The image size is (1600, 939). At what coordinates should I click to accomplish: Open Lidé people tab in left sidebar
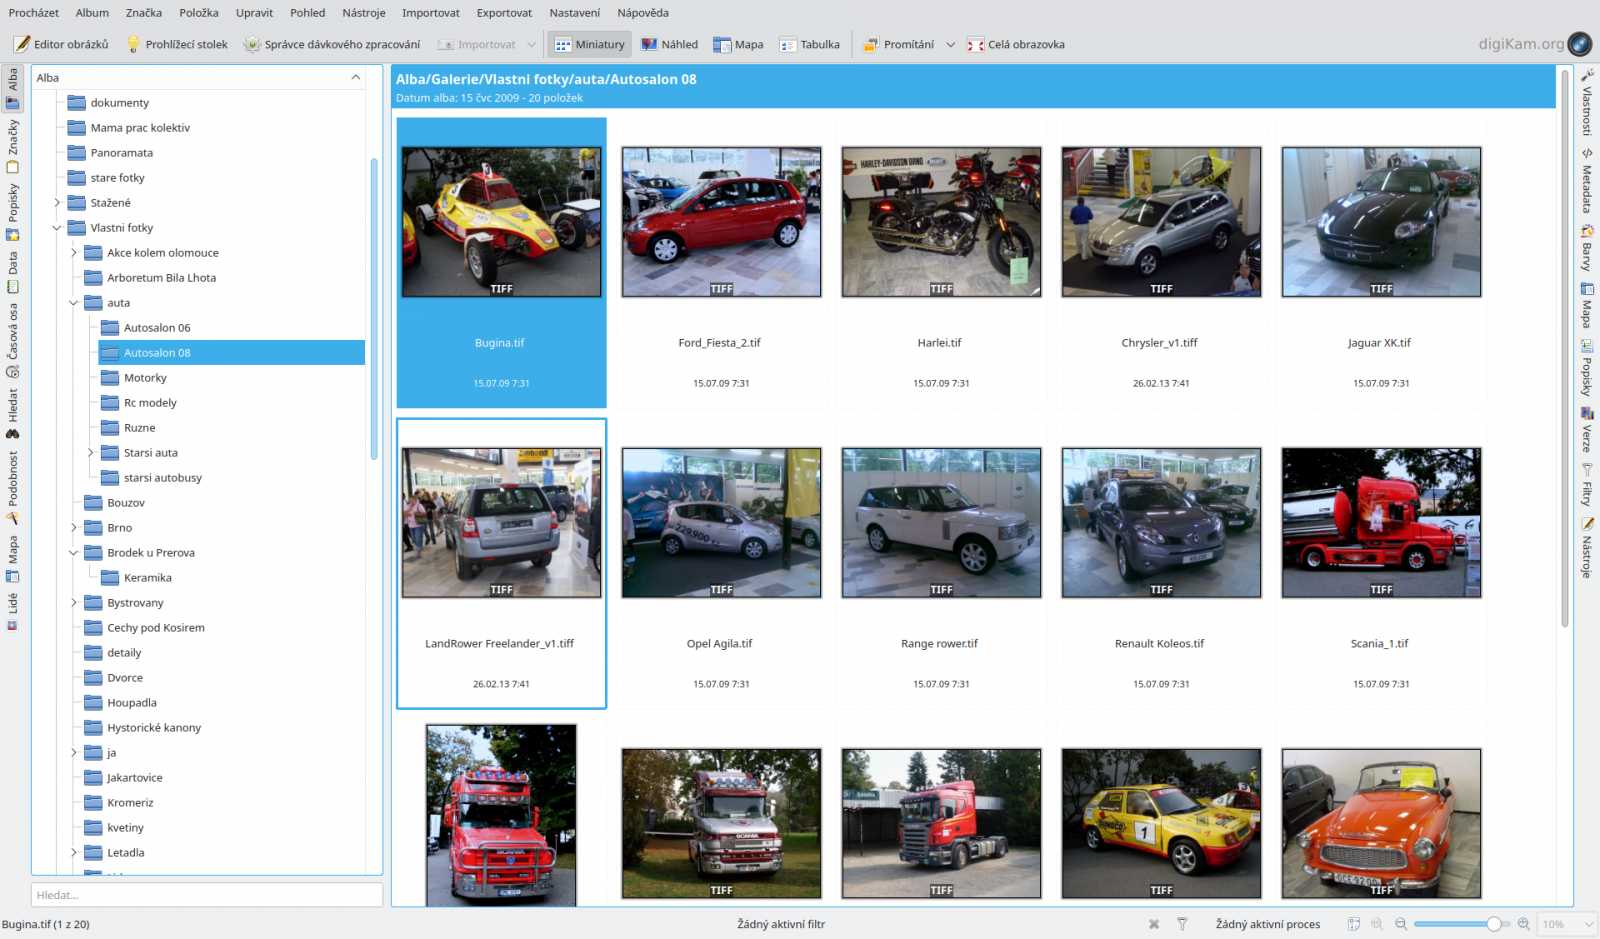coord(12,612)
